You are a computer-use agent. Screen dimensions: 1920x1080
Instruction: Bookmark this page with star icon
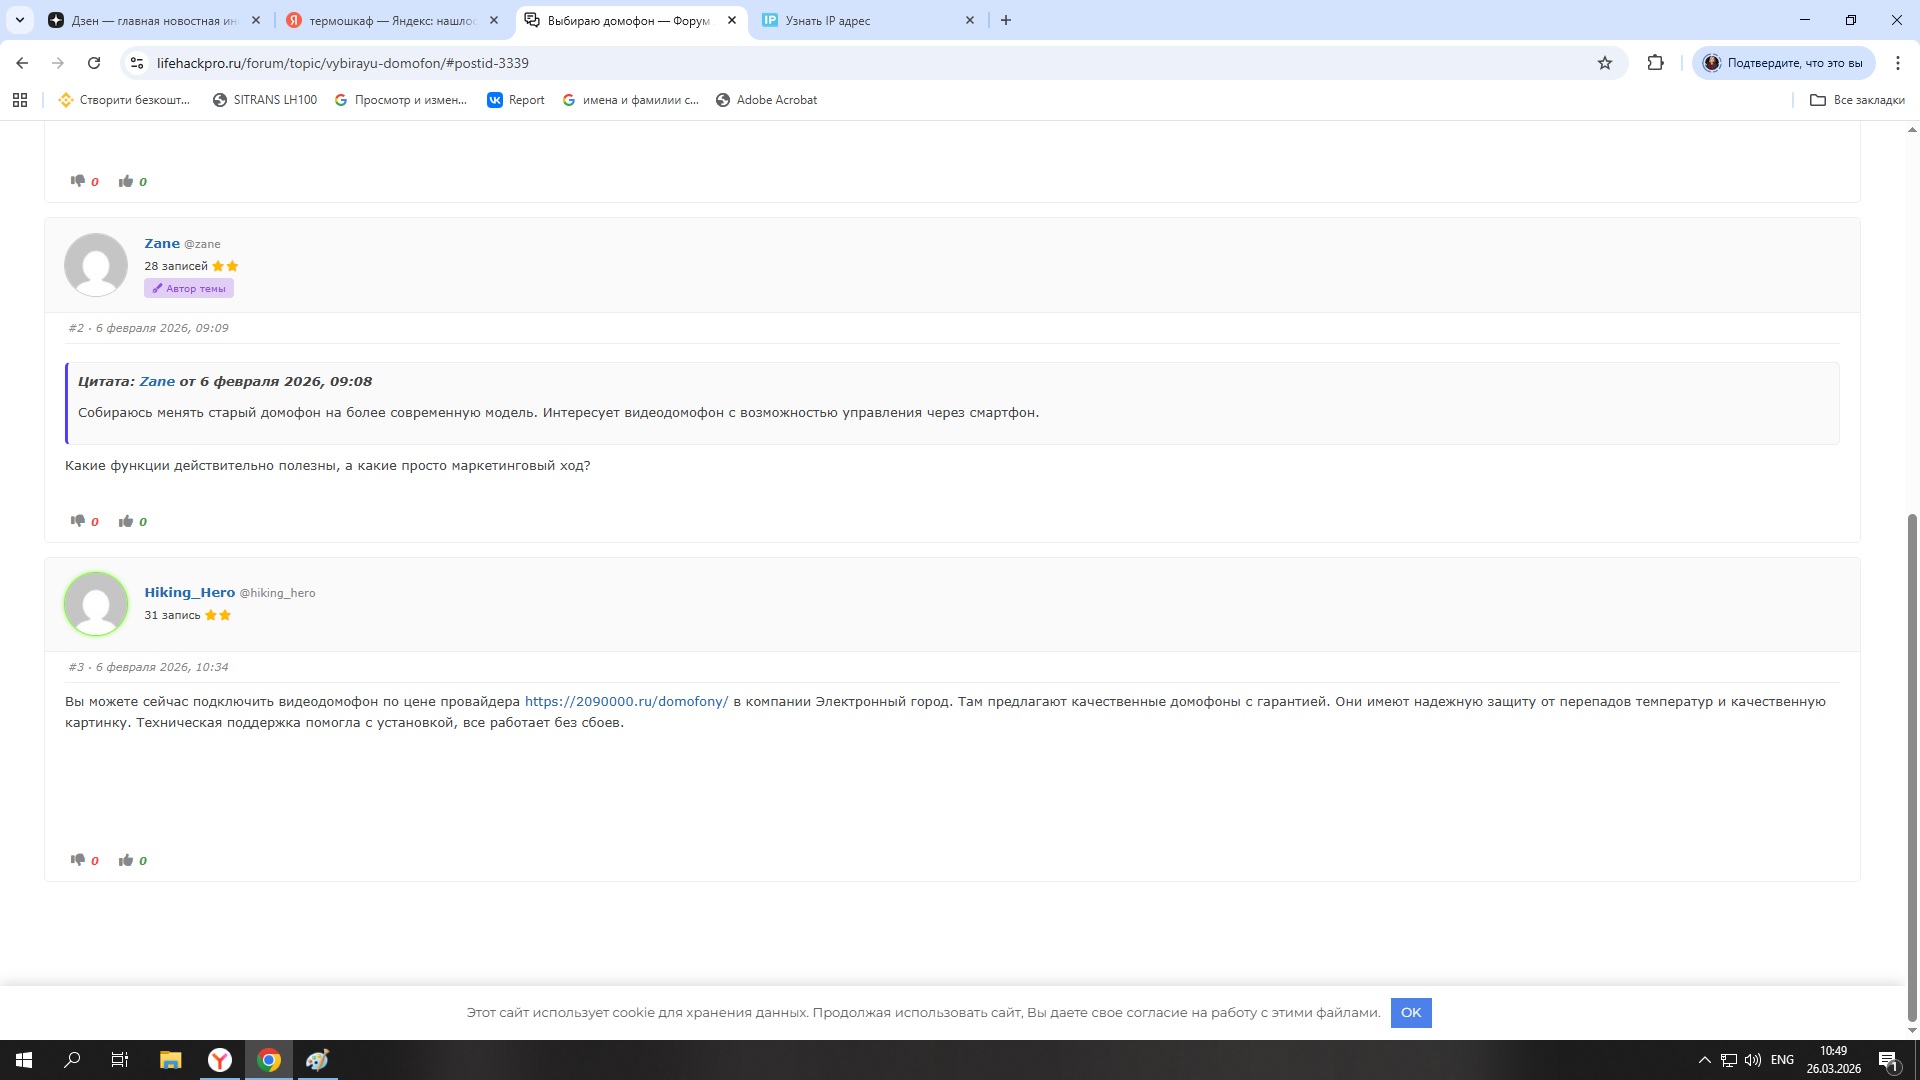click(1605, 63)
